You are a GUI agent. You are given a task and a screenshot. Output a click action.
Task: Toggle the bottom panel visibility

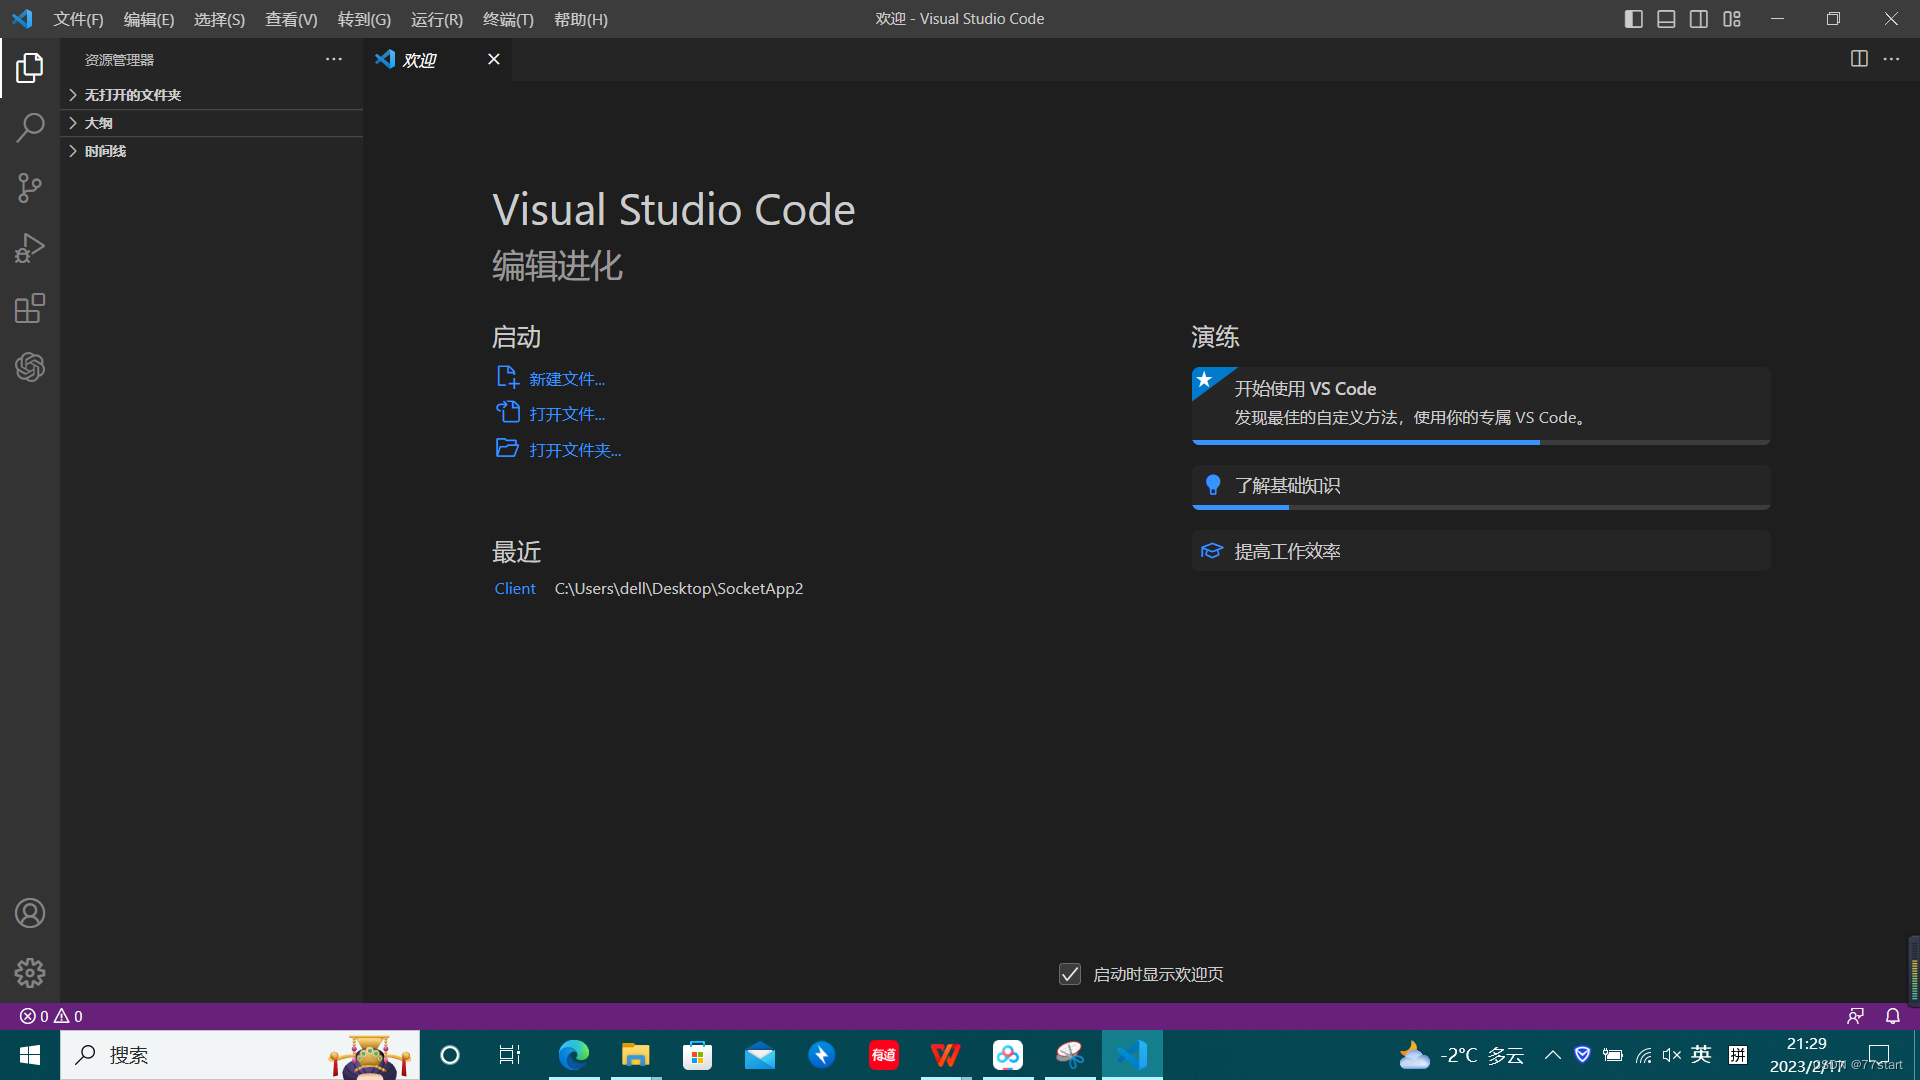tap(1666, 19)
